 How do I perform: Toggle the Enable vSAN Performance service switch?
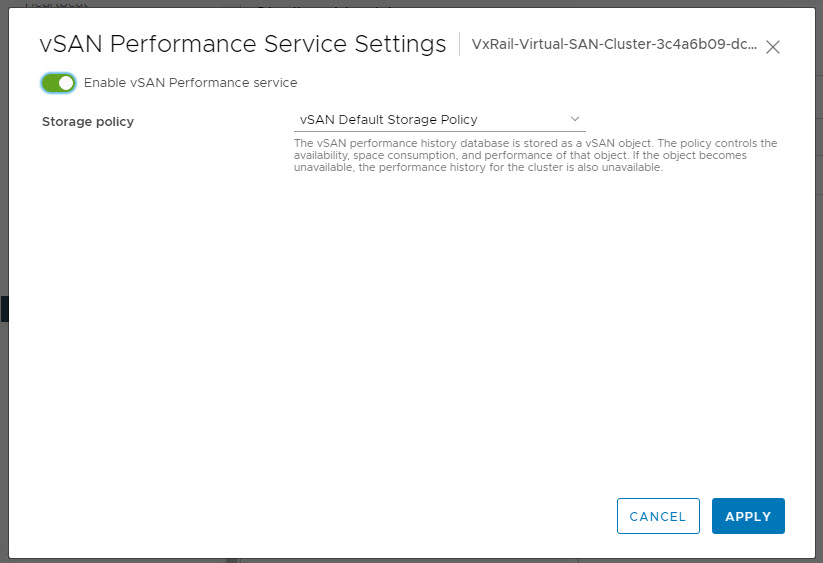pyautogui.click(x=59, y=83)
